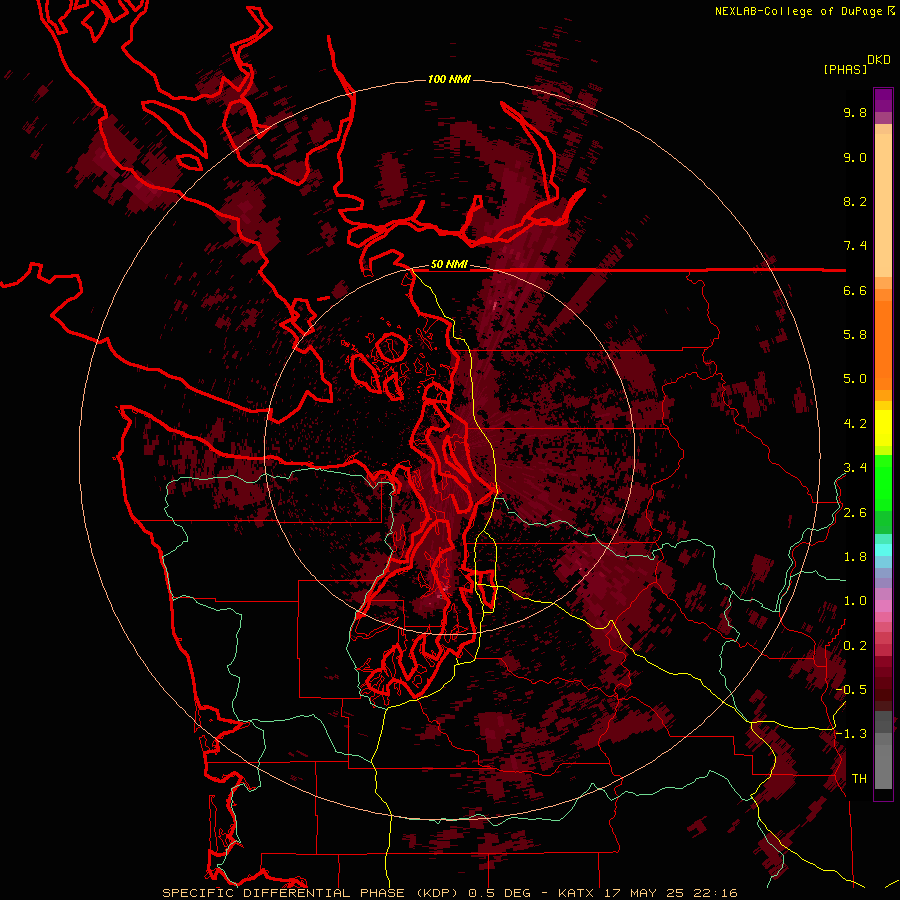Click the [PHAS] label above the legend
Viewport: 900px width, 900px height.
(x=845, y=70)
